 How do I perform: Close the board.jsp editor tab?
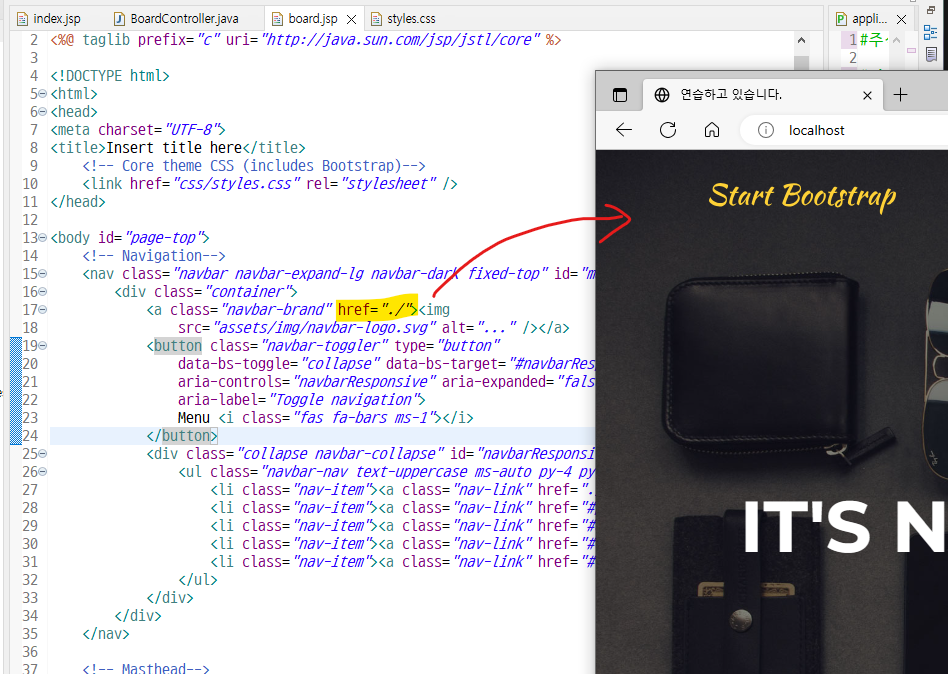[x=351, y=19]
